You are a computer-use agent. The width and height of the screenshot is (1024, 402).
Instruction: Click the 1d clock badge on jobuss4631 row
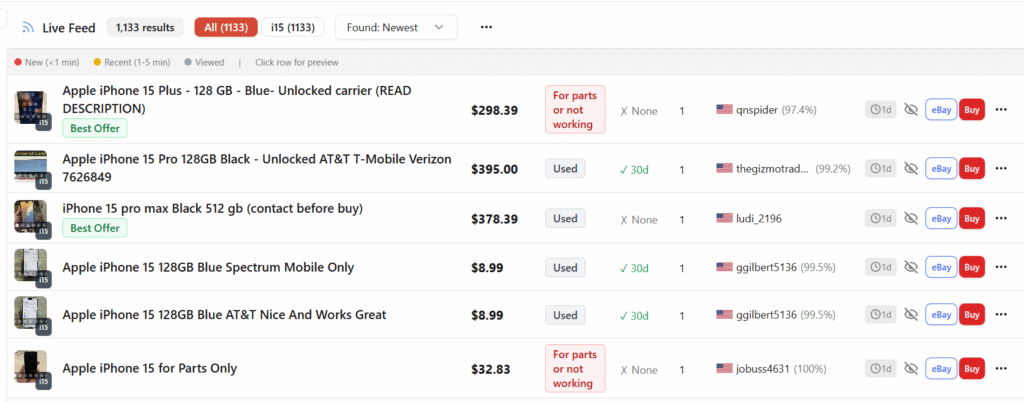point(880,369)
